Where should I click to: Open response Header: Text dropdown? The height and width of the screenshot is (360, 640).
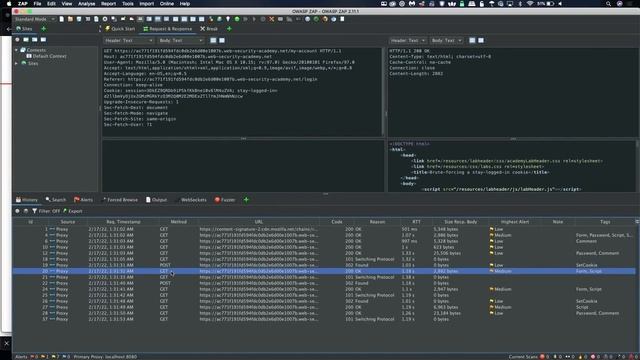[407, 40]
